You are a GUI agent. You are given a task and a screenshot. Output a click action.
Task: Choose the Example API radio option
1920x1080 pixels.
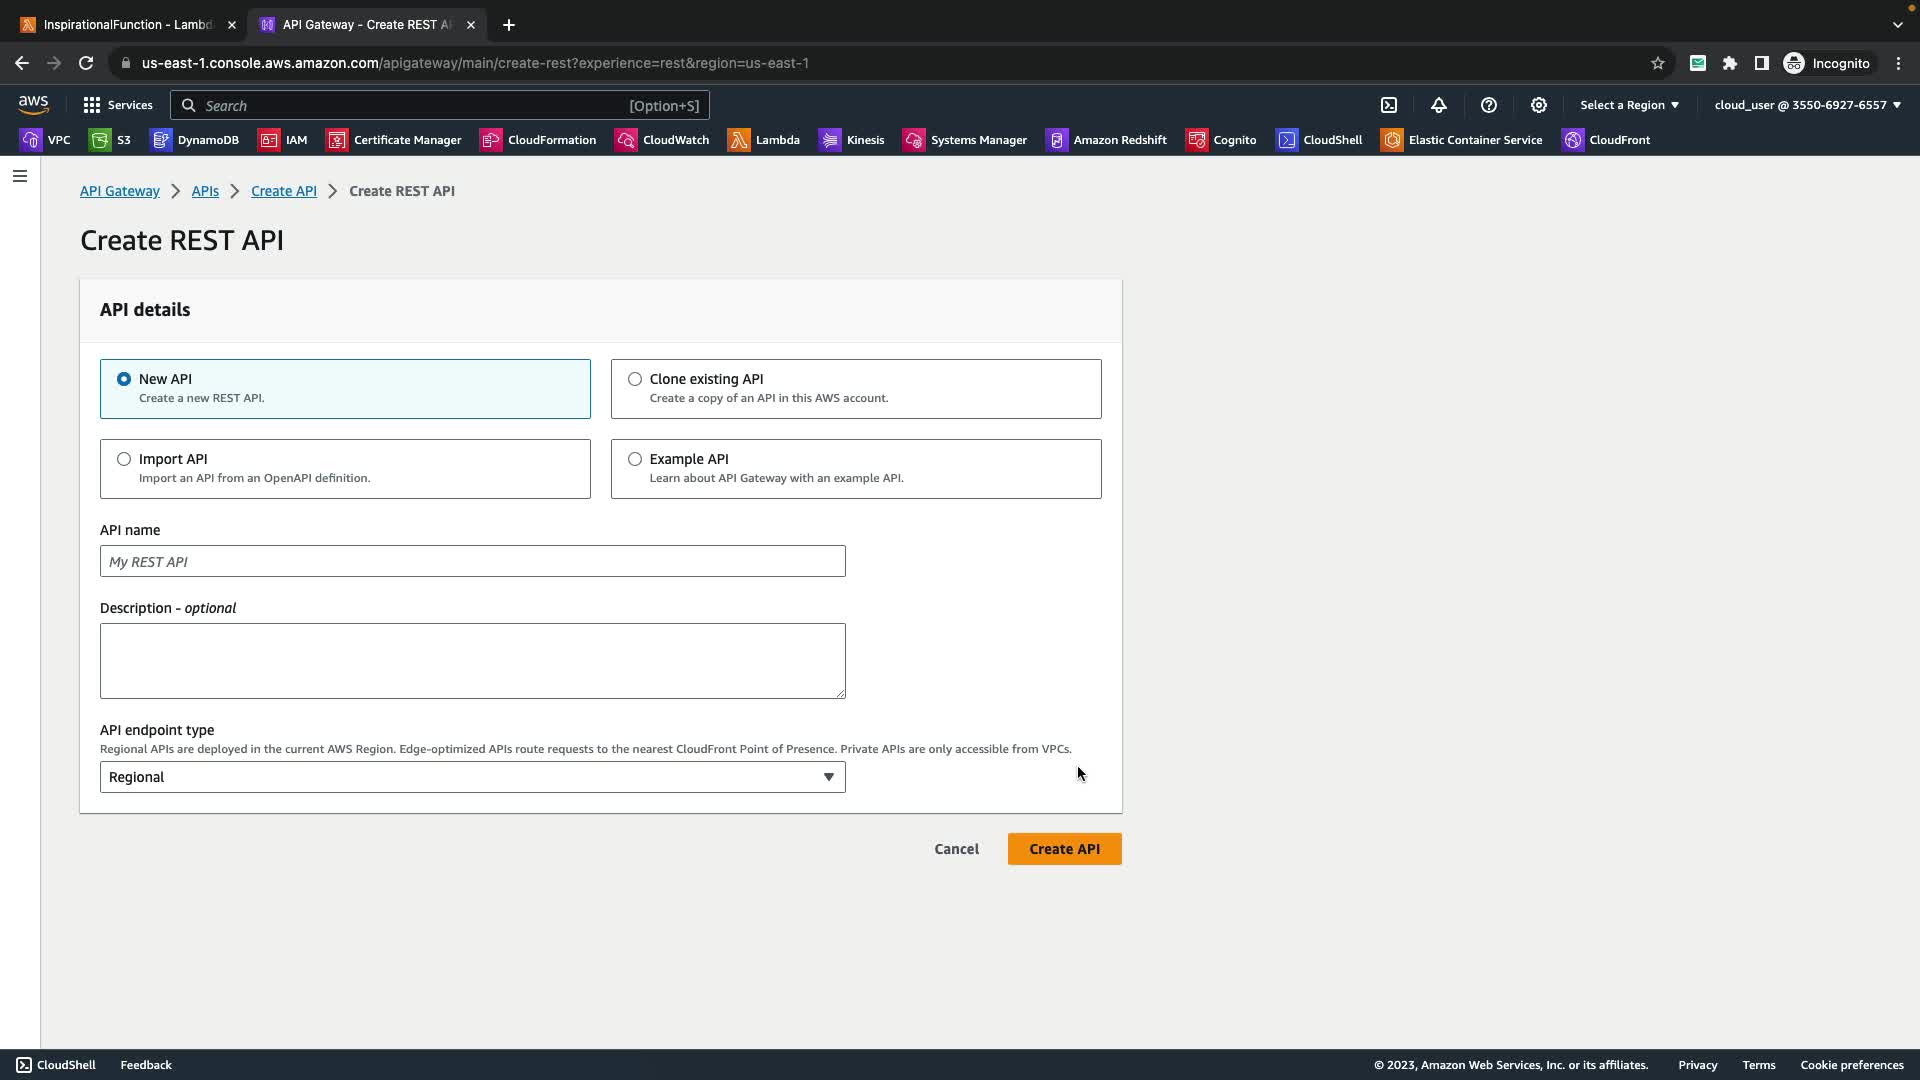(x=635, y=459)
